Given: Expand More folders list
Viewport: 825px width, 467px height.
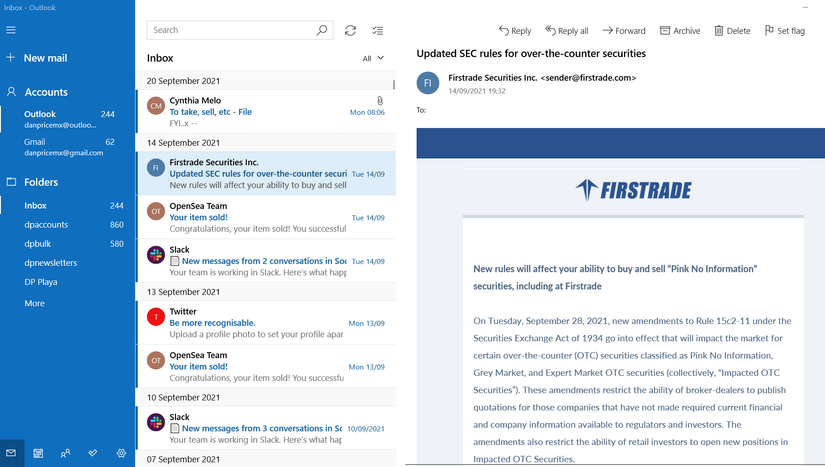Looking at the screenshot, I should [34, 303].
